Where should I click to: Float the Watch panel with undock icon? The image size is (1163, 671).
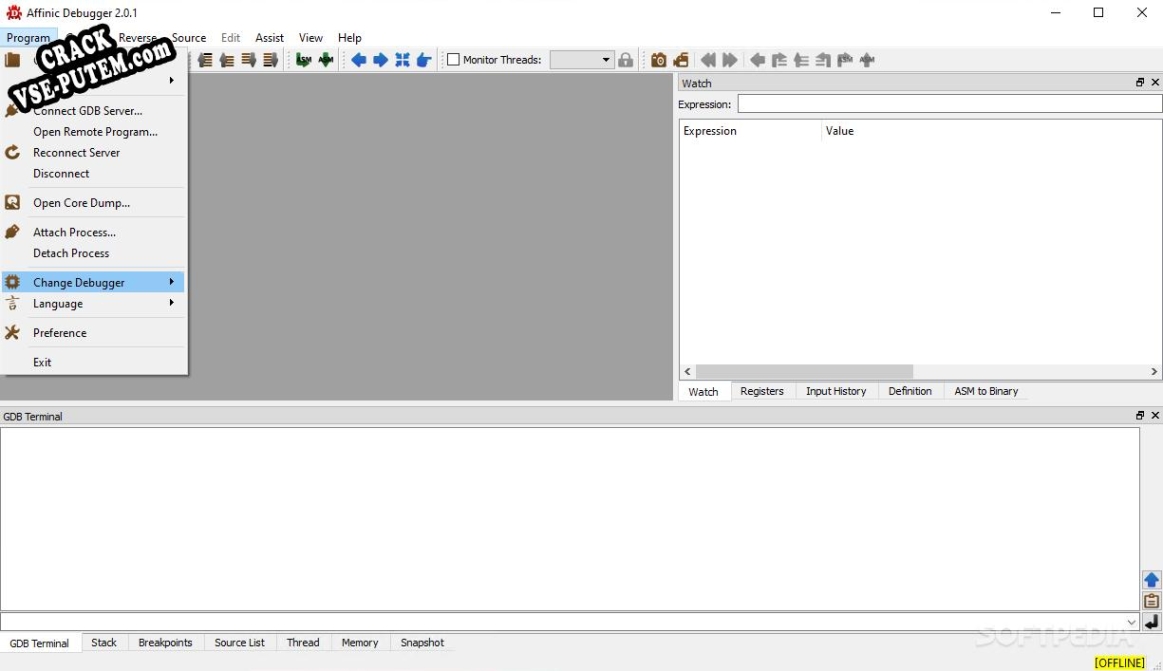pos(1140,82)
